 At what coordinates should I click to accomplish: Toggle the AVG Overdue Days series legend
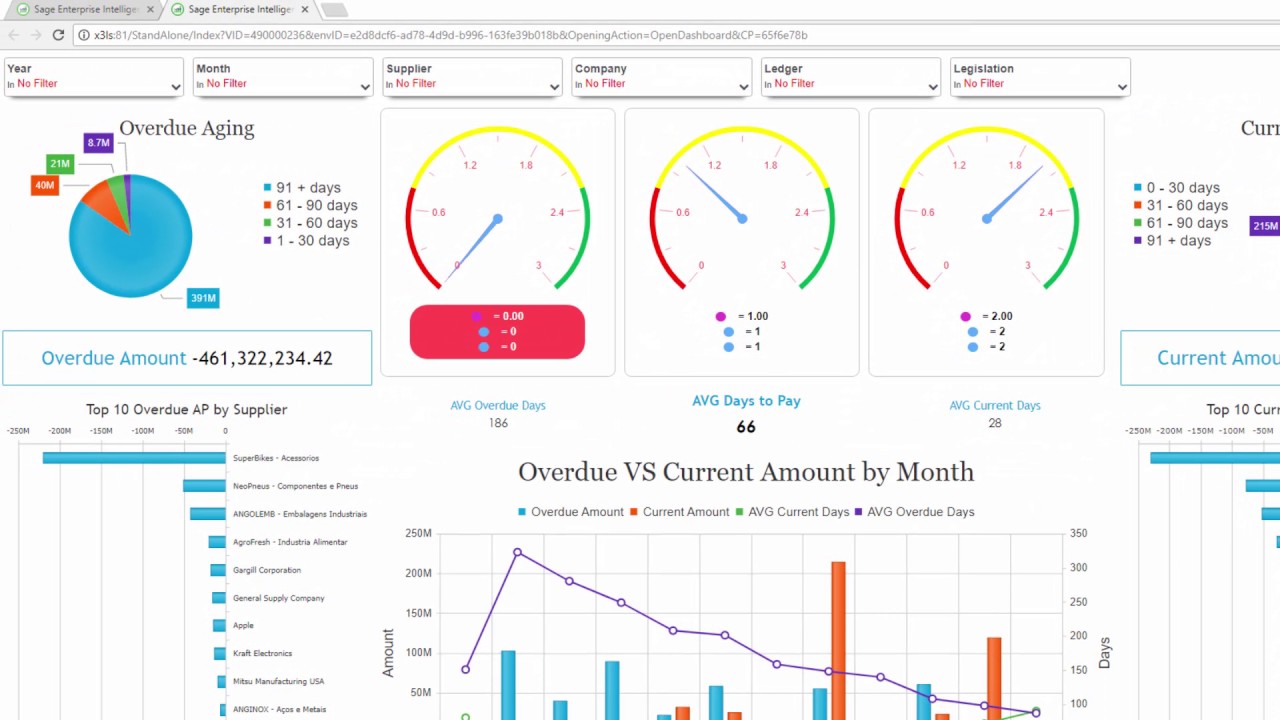click(915, 512)
